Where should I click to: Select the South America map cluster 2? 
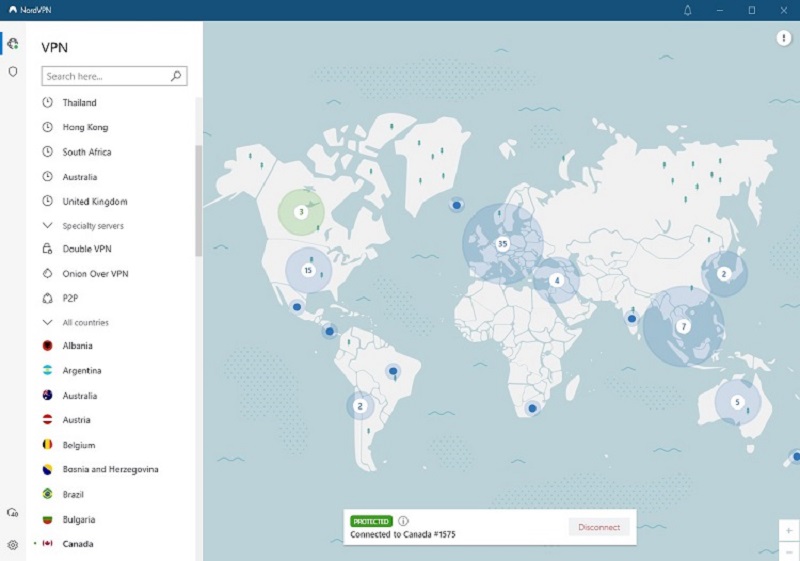(360, 406)
